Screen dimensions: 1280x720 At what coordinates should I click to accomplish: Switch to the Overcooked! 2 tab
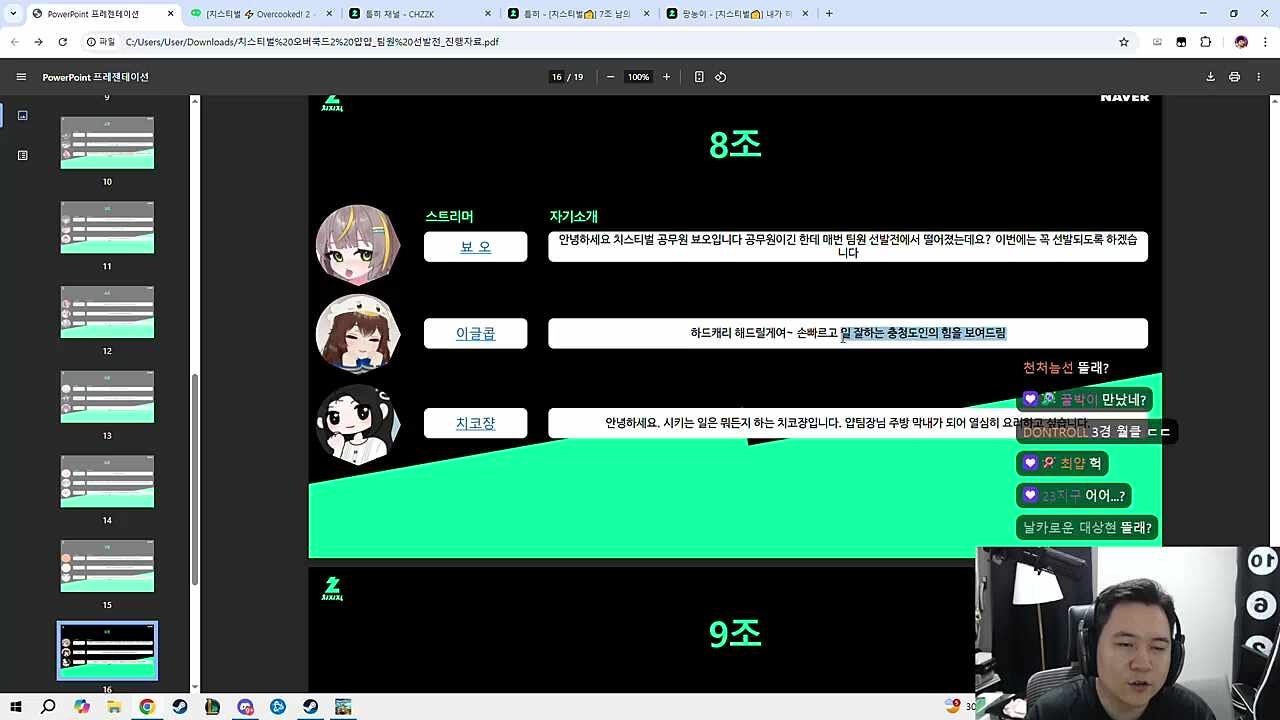(x=260, y=14)
